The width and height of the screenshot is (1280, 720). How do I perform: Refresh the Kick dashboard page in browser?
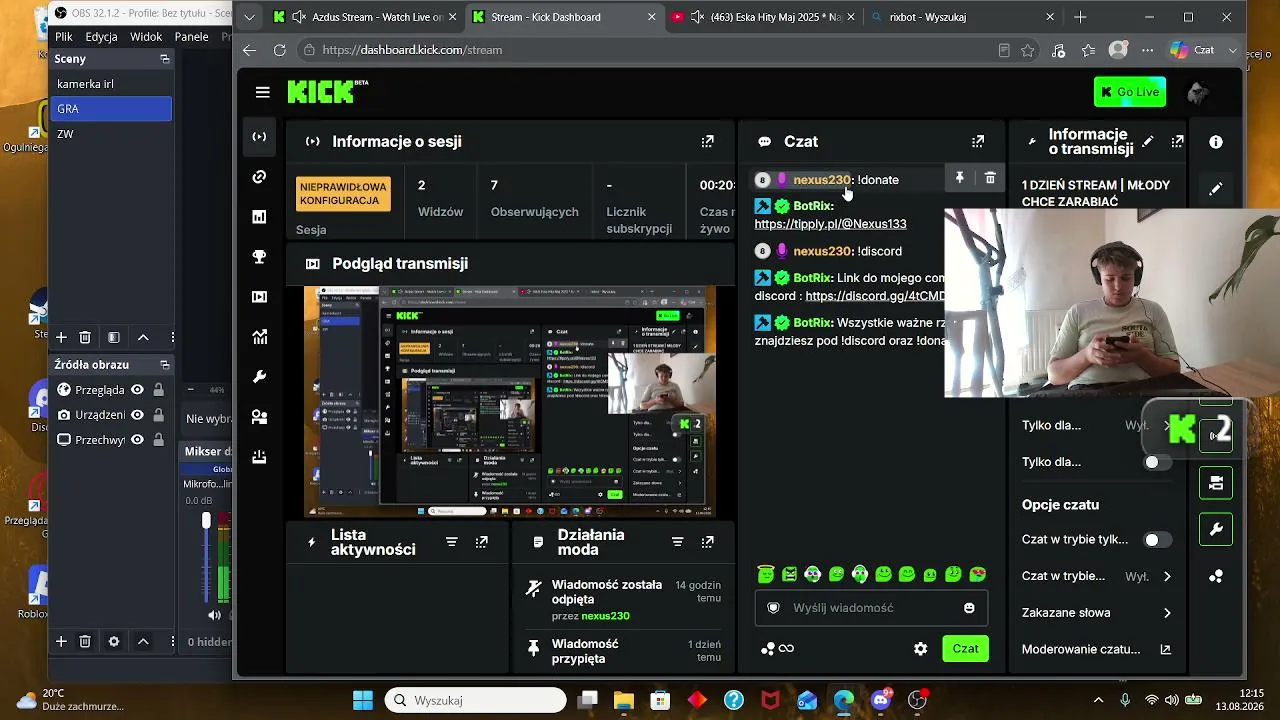click(279, 50)
